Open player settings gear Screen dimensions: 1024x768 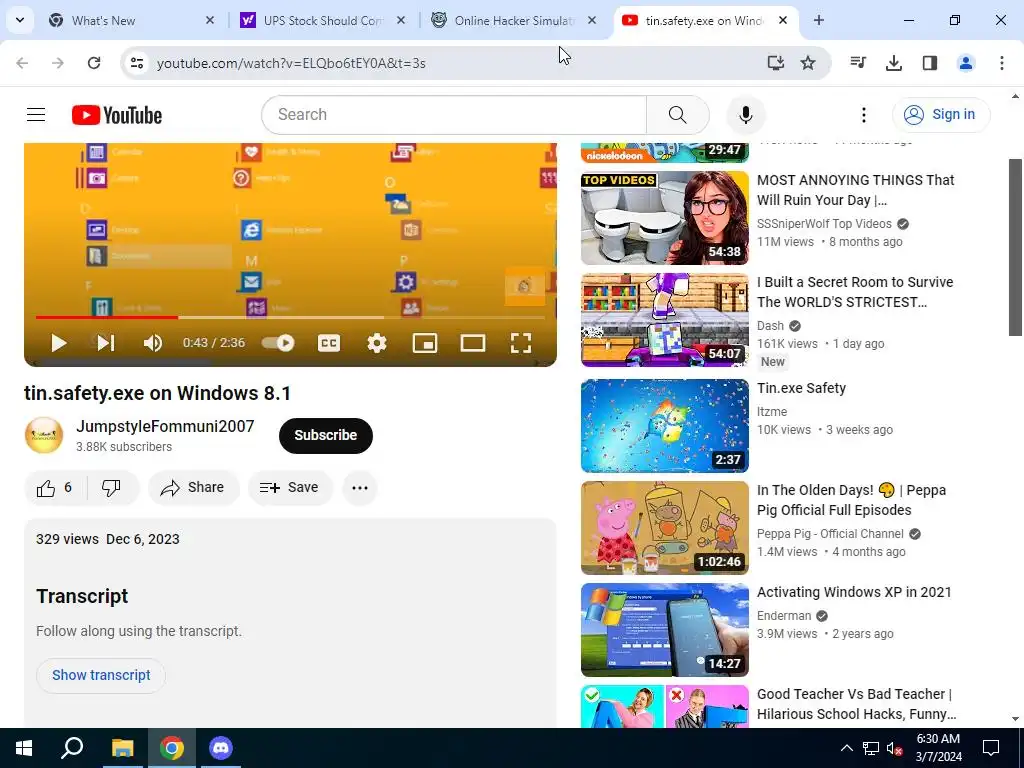click(377, 343)
